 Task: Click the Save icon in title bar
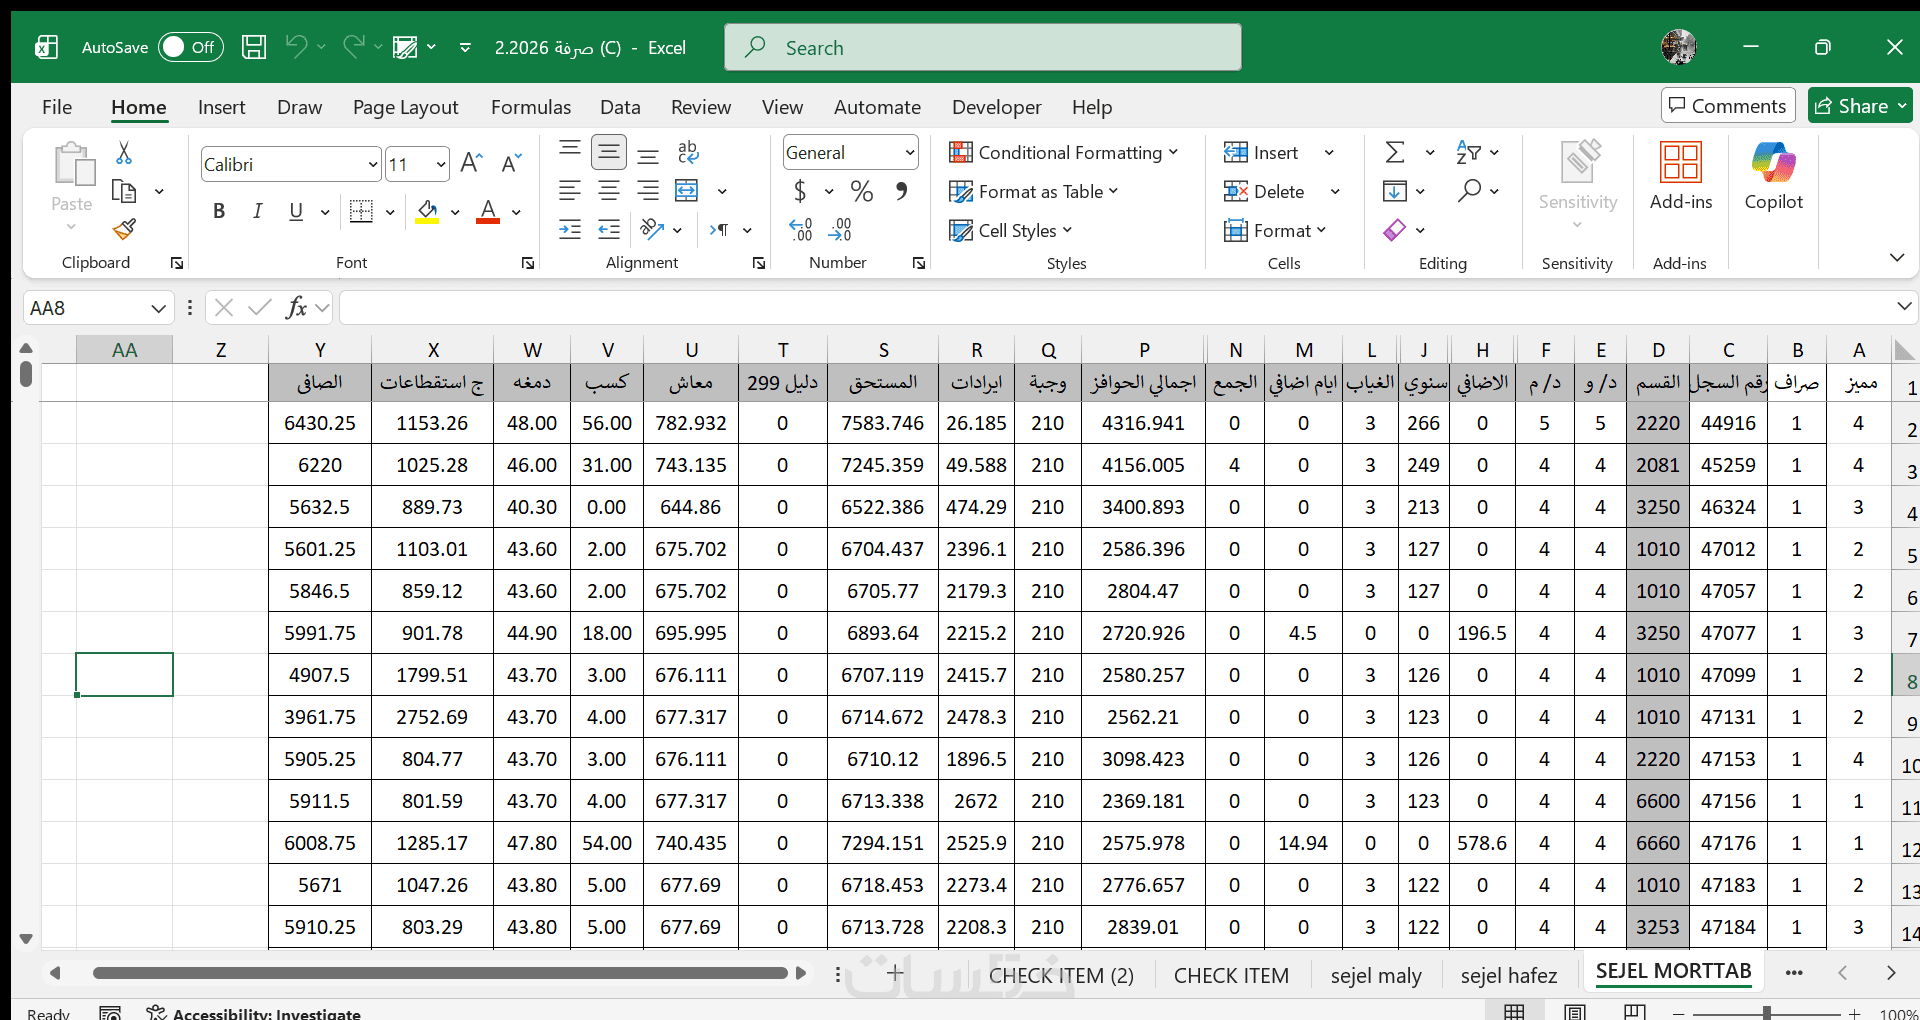254,47
